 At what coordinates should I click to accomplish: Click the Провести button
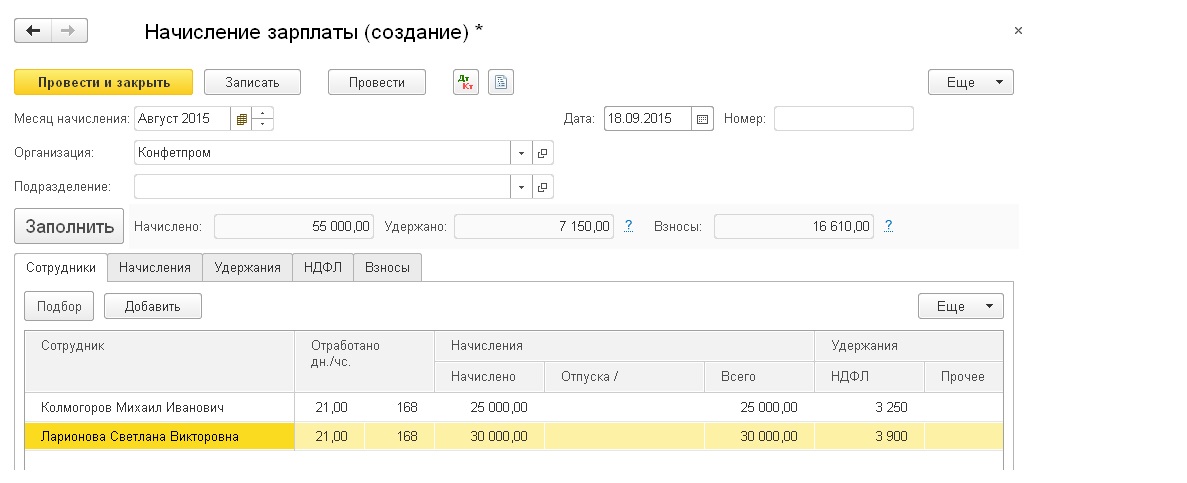click(x=377, y=83)
